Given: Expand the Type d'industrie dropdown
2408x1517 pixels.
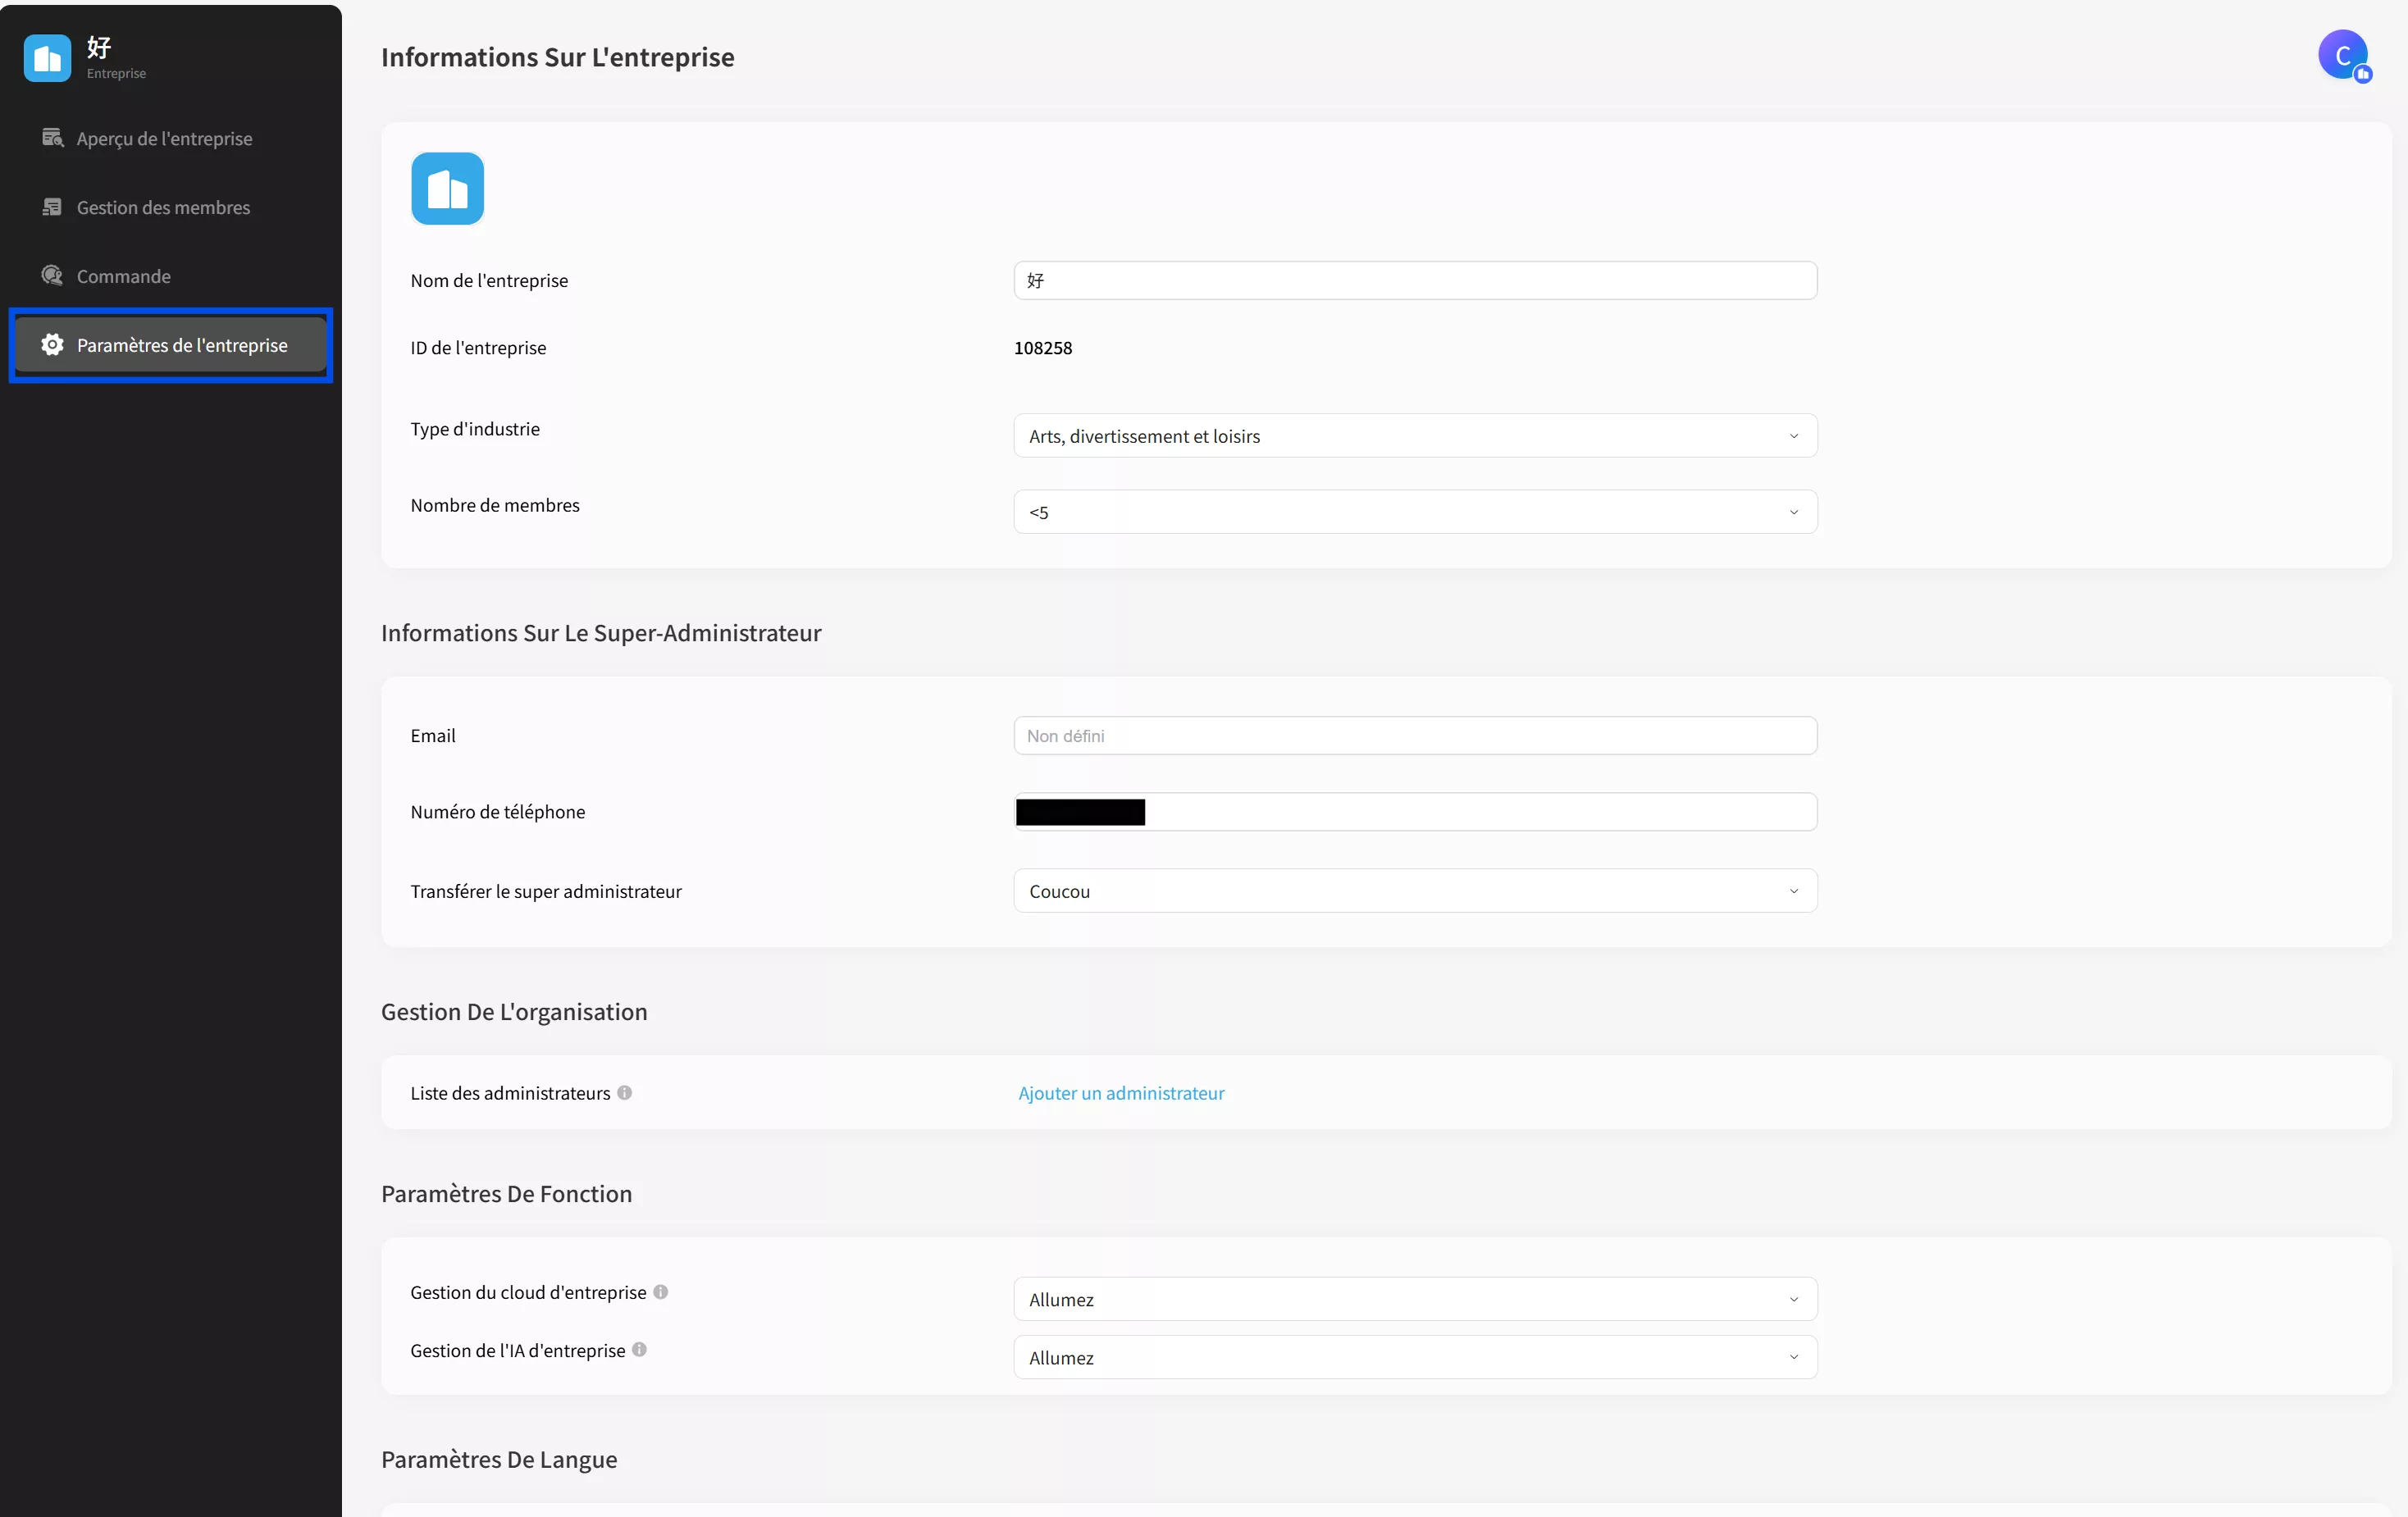Looking at the screenshot, I should pyautogui.click(x=1415, y=436).
